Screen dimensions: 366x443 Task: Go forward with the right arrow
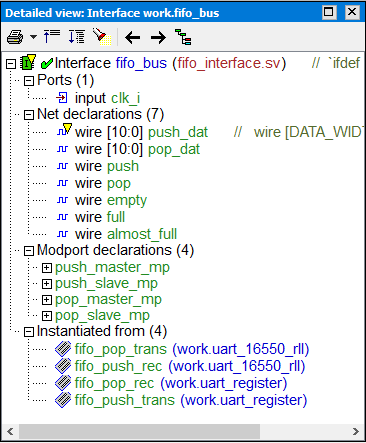pos(158,37)
